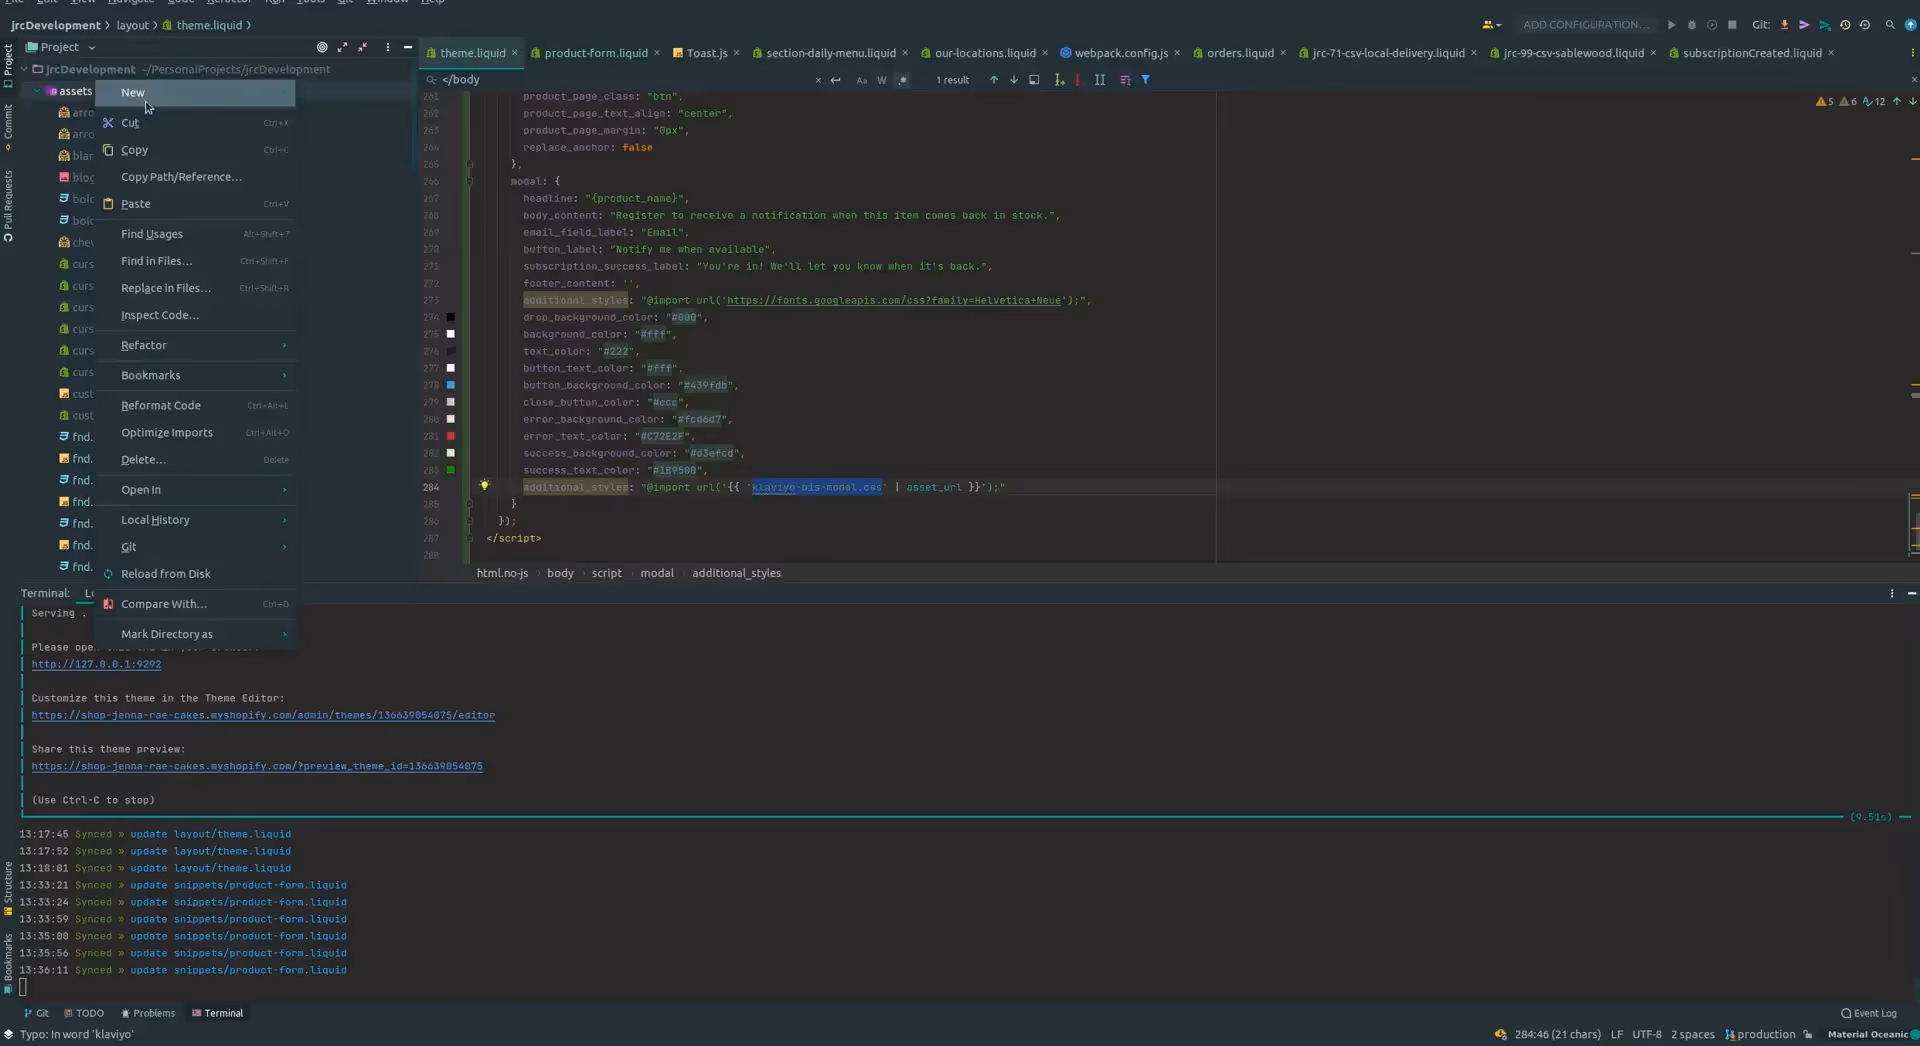Click the Git rollback icon
The height and width of the screenshot is (1046, 1920).
click(x=1865, y=25)
